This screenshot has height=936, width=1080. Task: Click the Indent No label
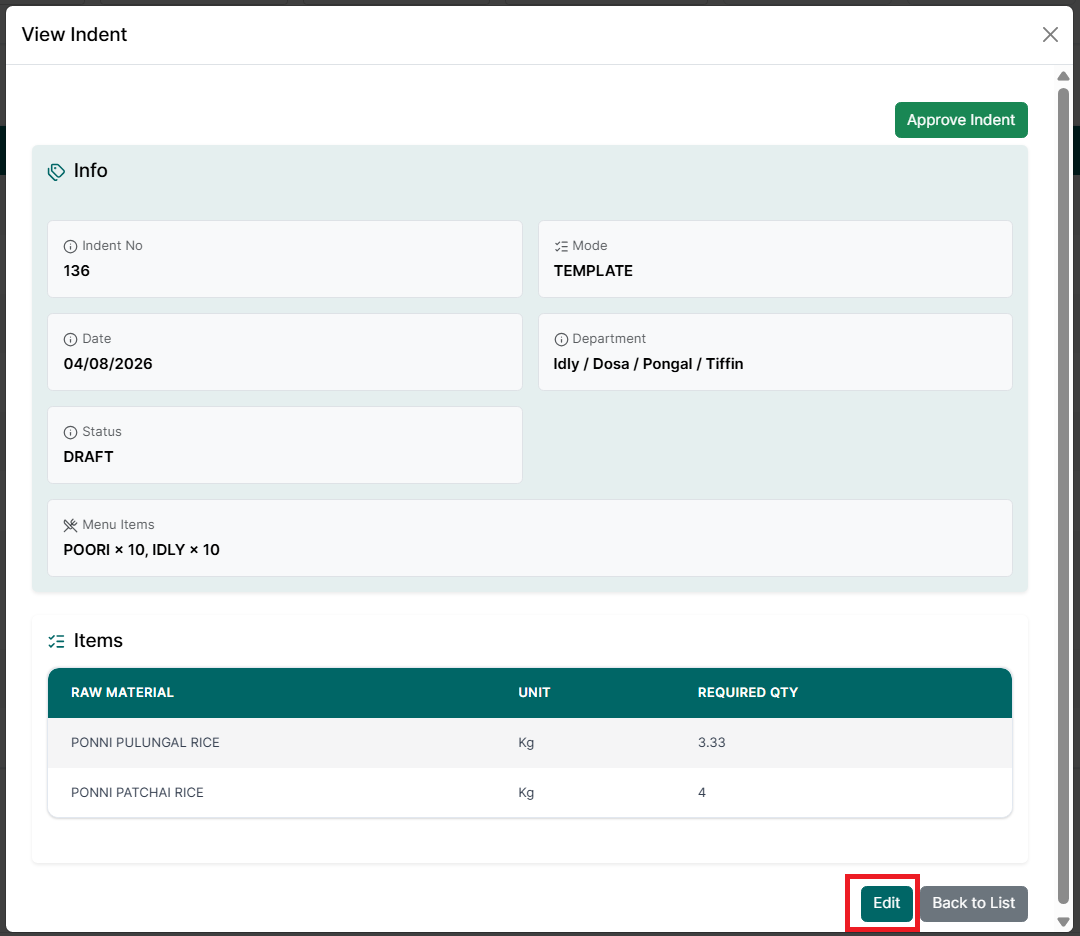[112, 246]
